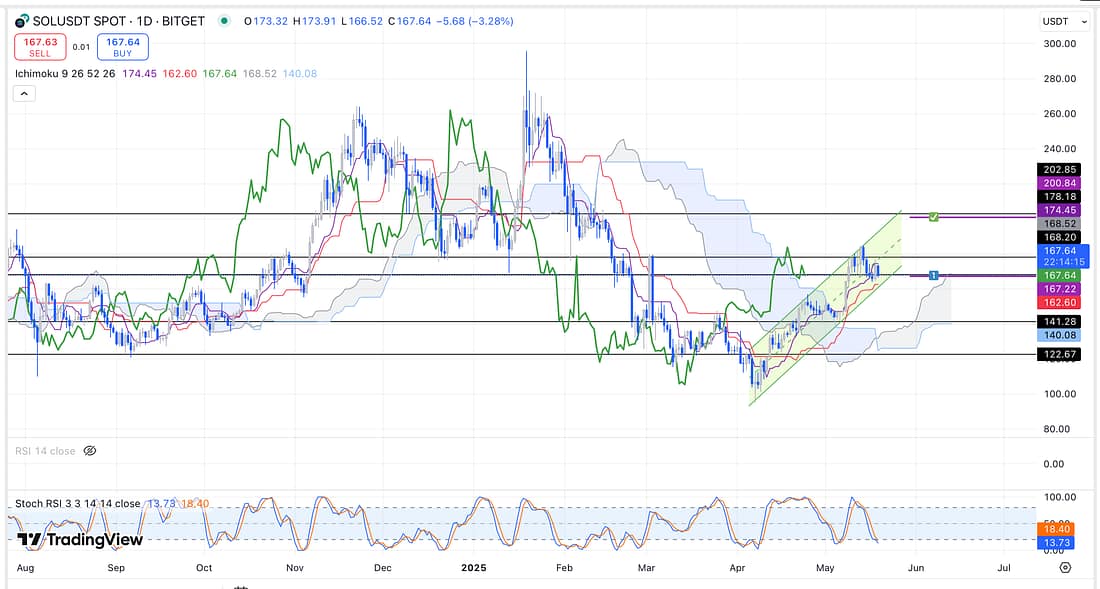This screenshot has height=589, width=1100.
Task: Click the Solana symbol logo icon
Action: click(21, 21)
